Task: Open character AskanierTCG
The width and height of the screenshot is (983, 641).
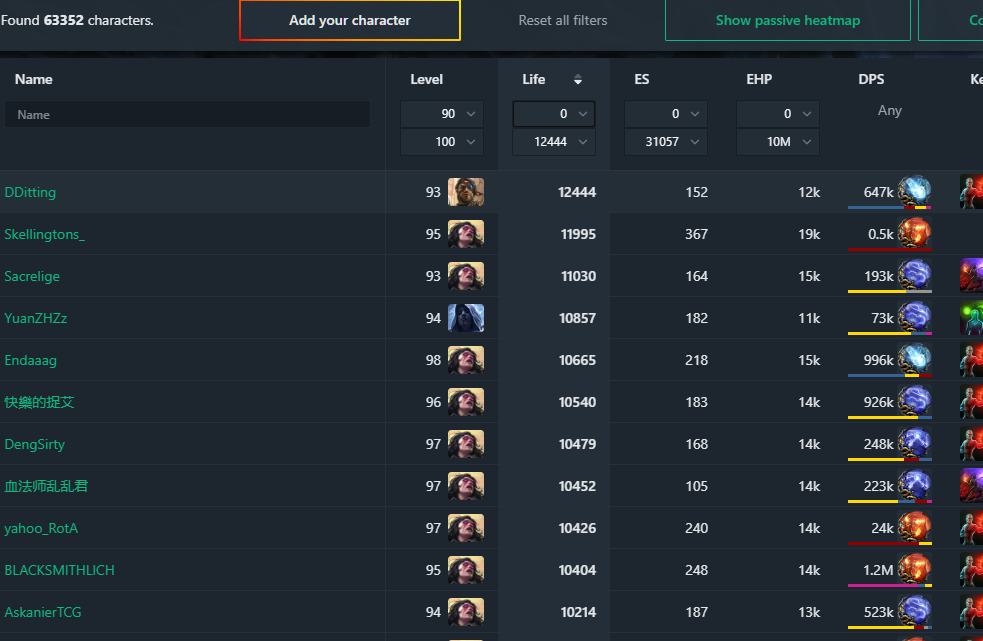Action: point(43,612)
